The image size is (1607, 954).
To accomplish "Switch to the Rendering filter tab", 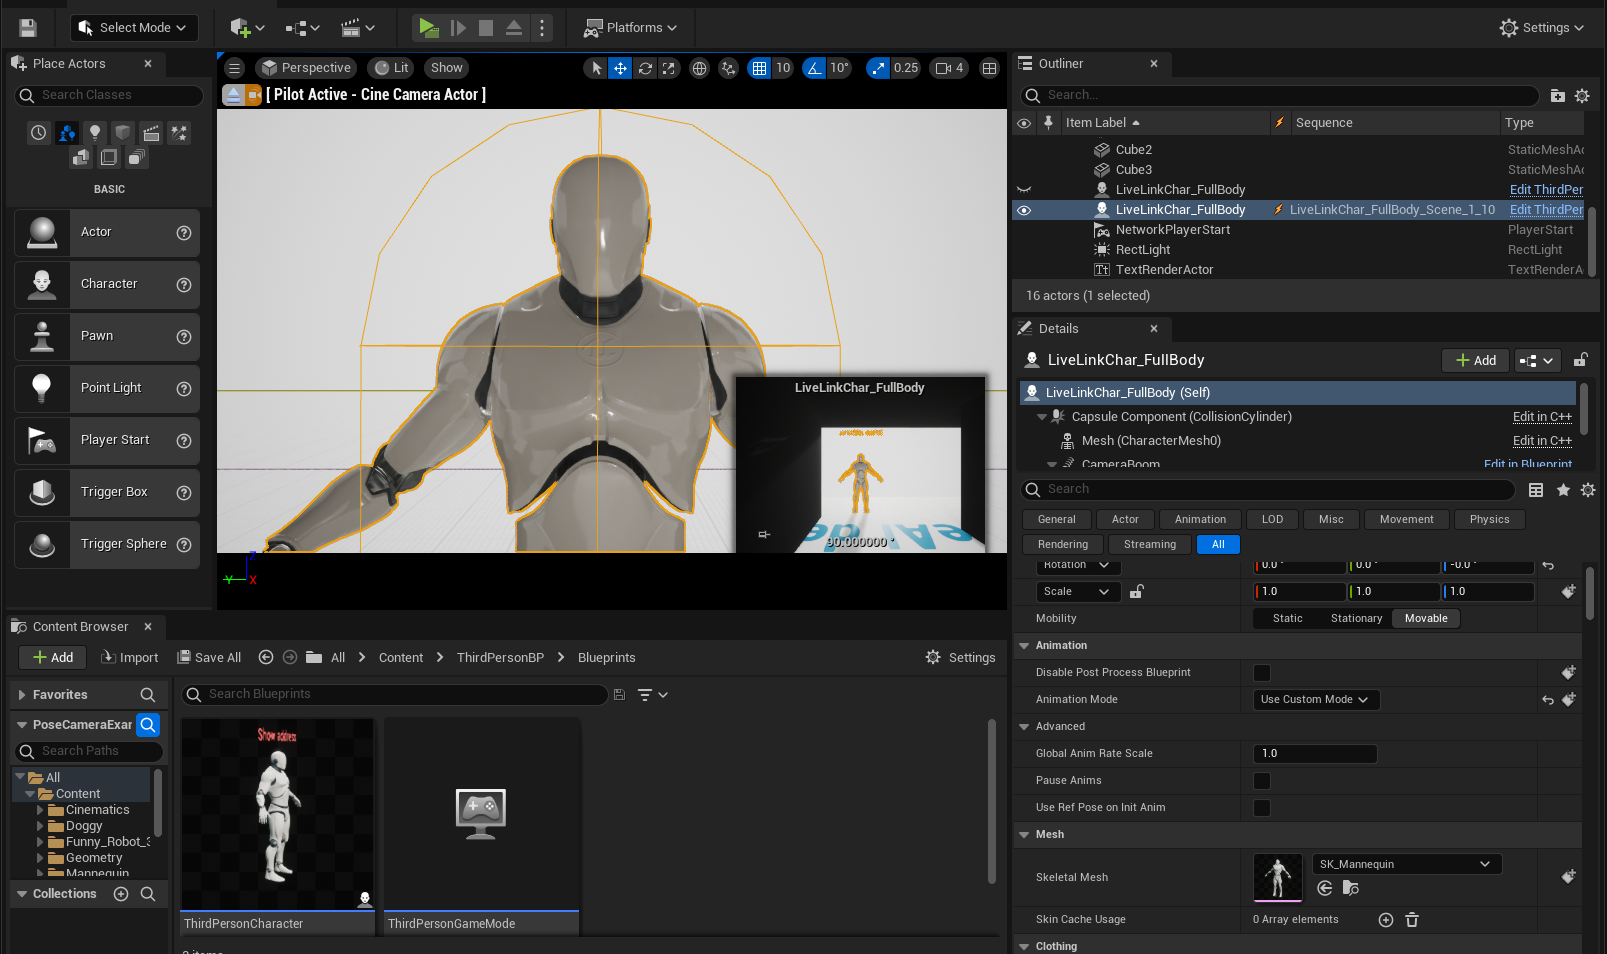I will (x=1062, y=545).
